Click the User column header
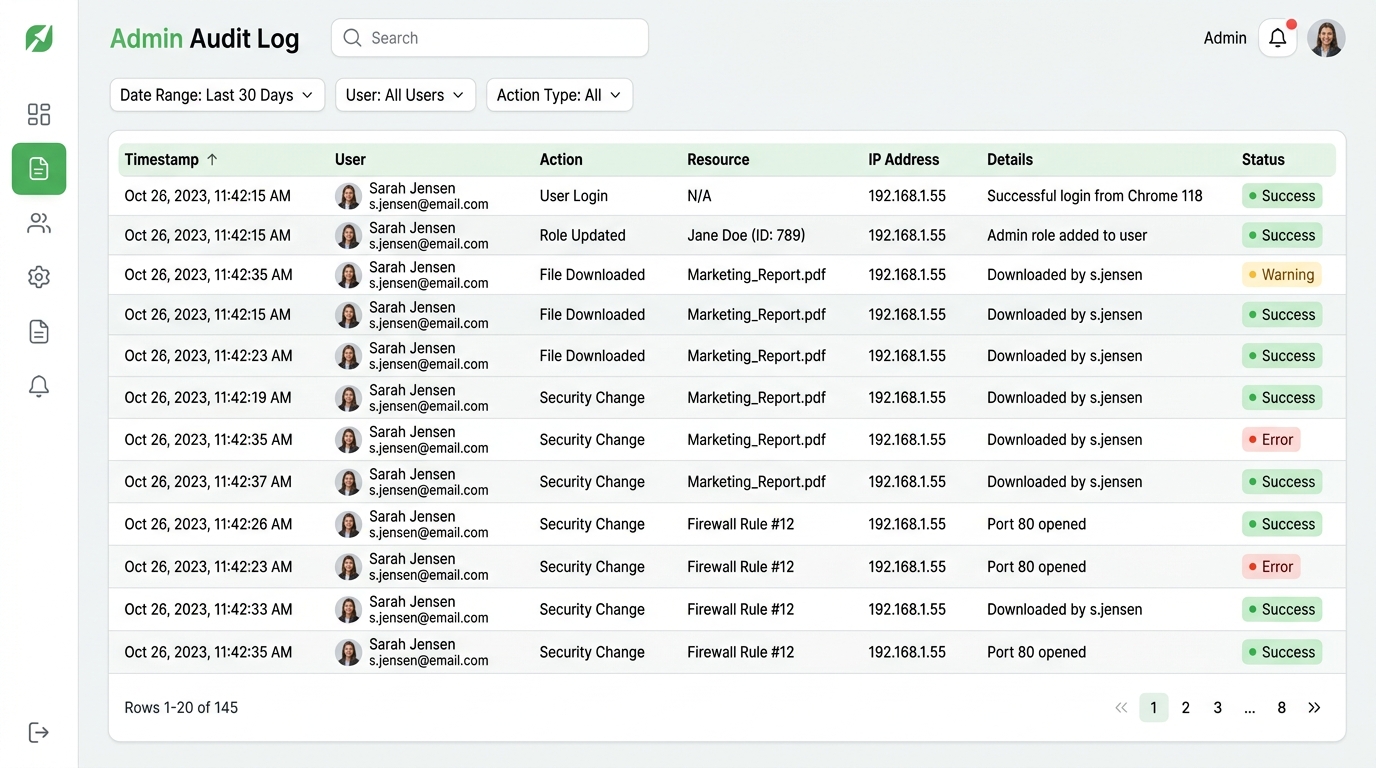The height and width of the screenshot is (768, 1376). [350, 159]
